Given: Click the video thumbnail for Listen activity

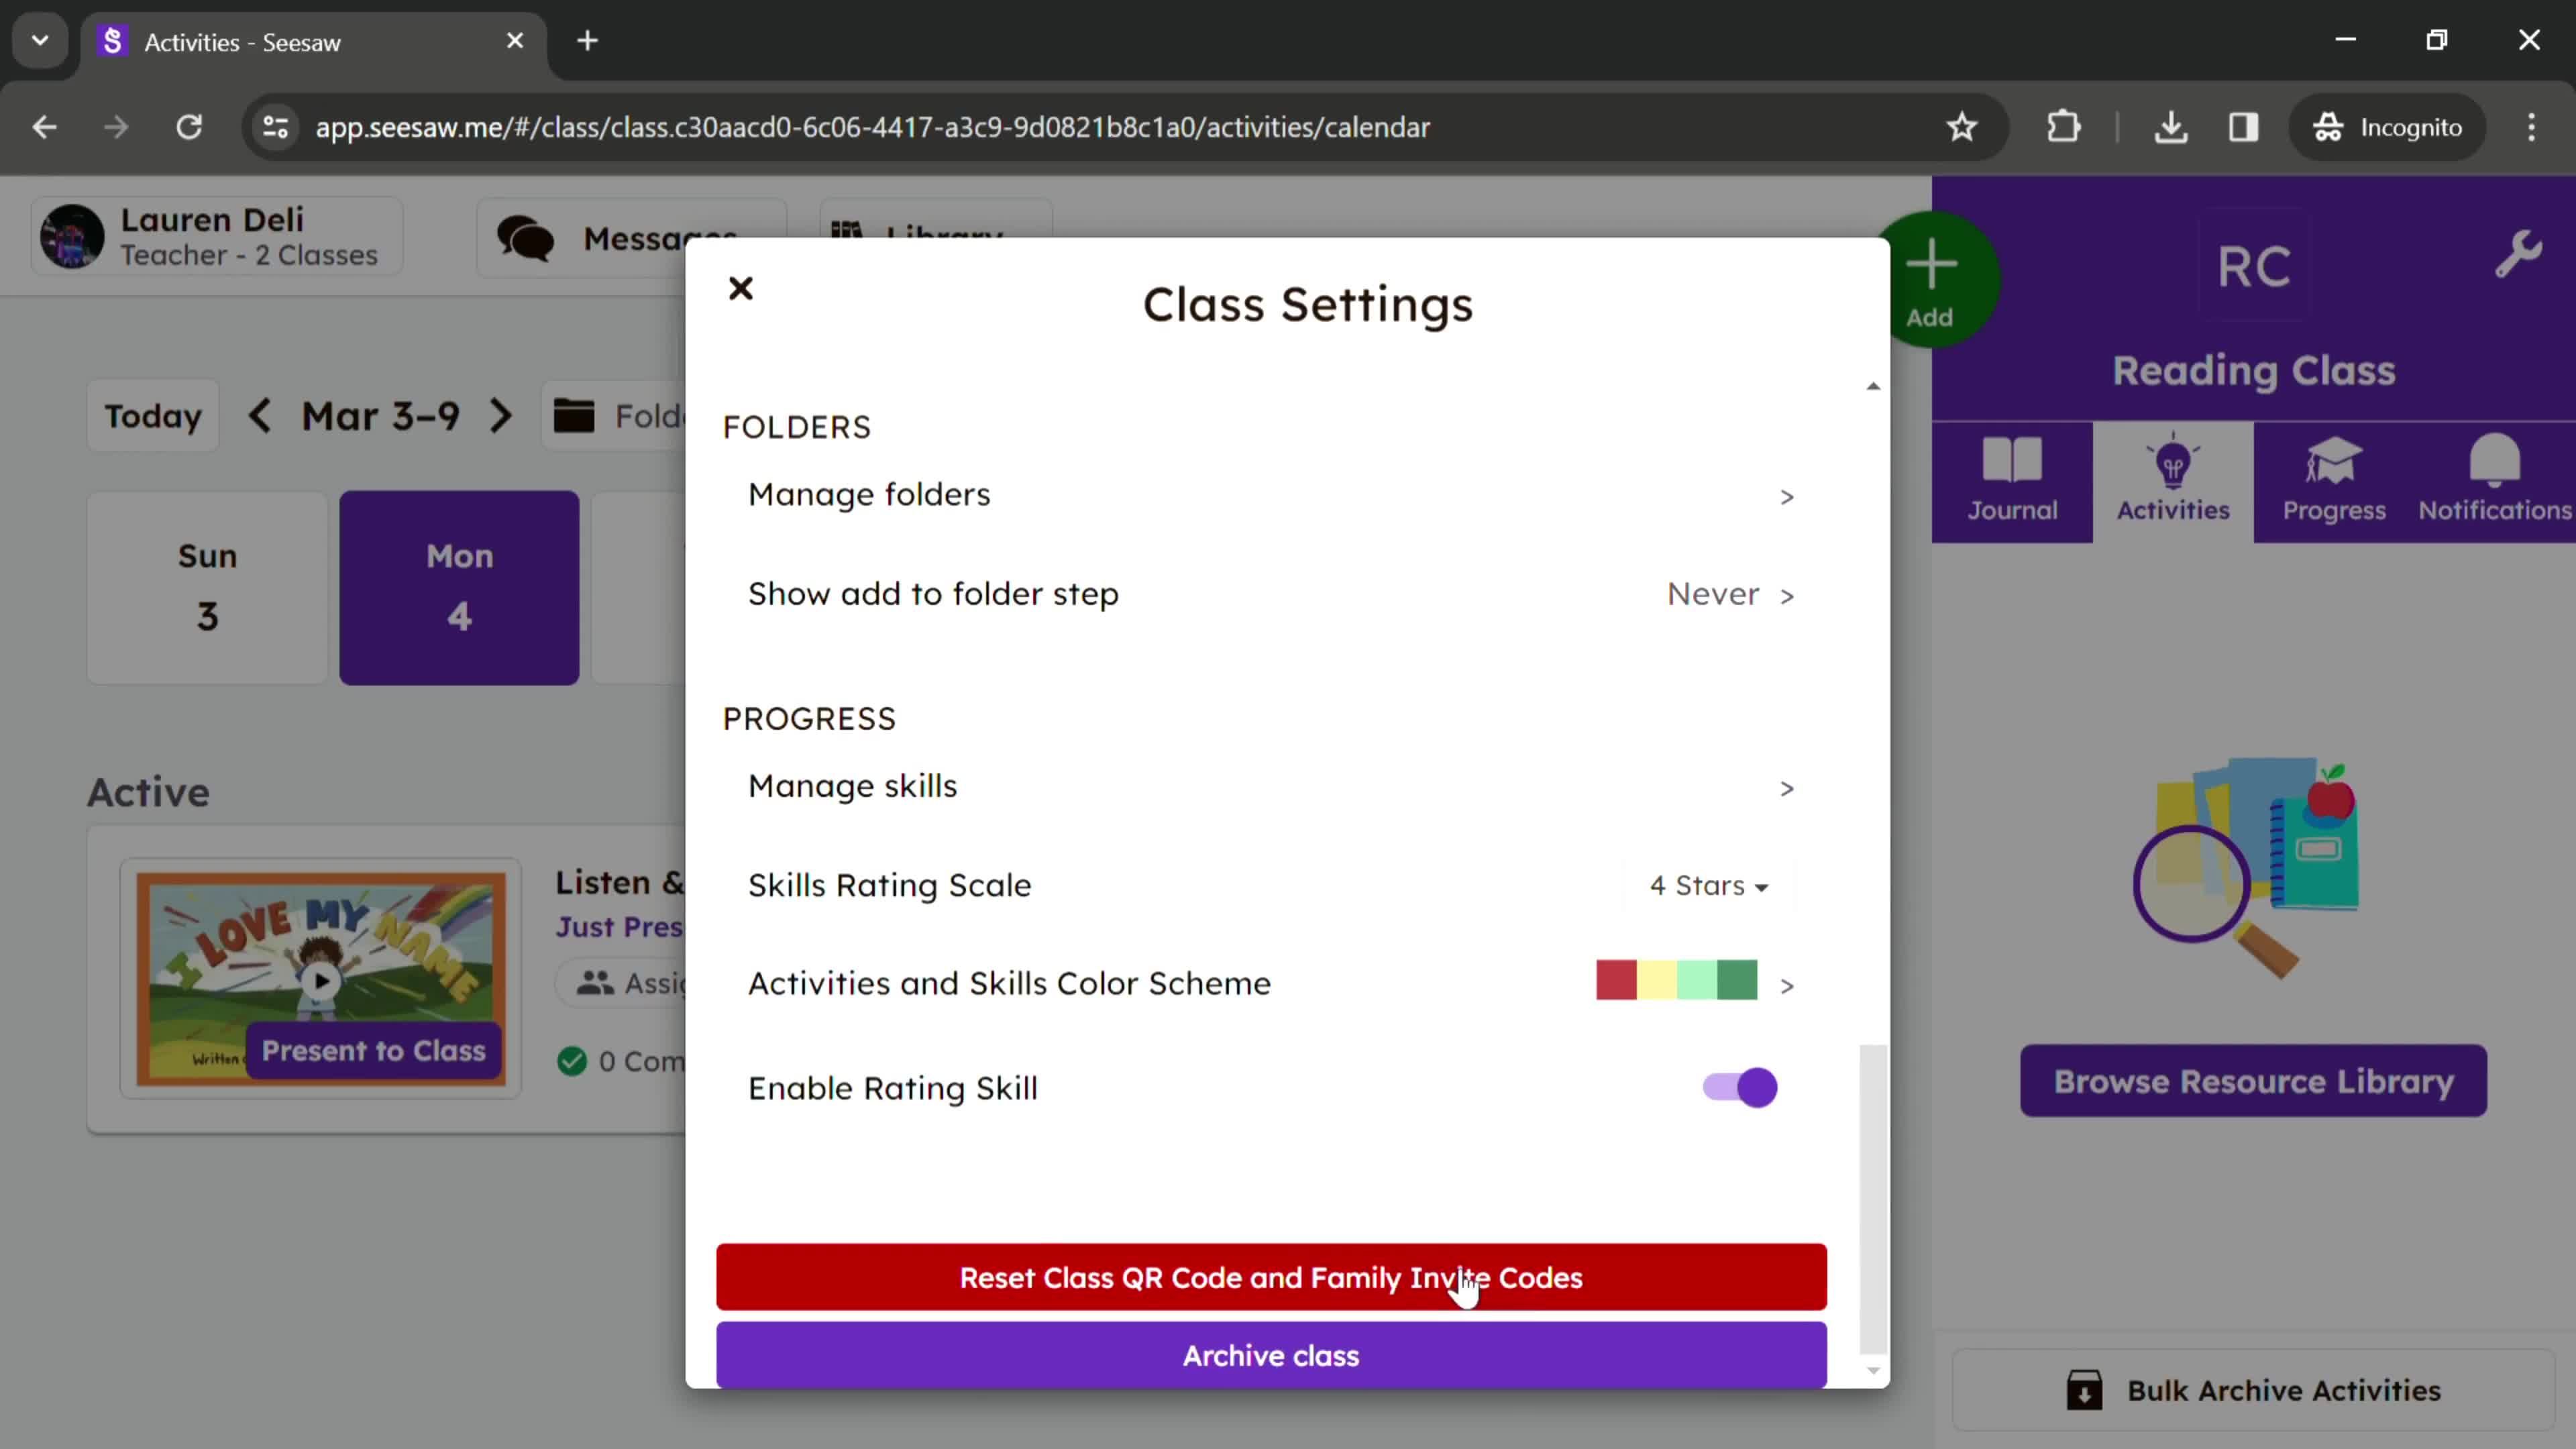Looking at the screenshot, I should pyautogui.click(x=320, y=978).
